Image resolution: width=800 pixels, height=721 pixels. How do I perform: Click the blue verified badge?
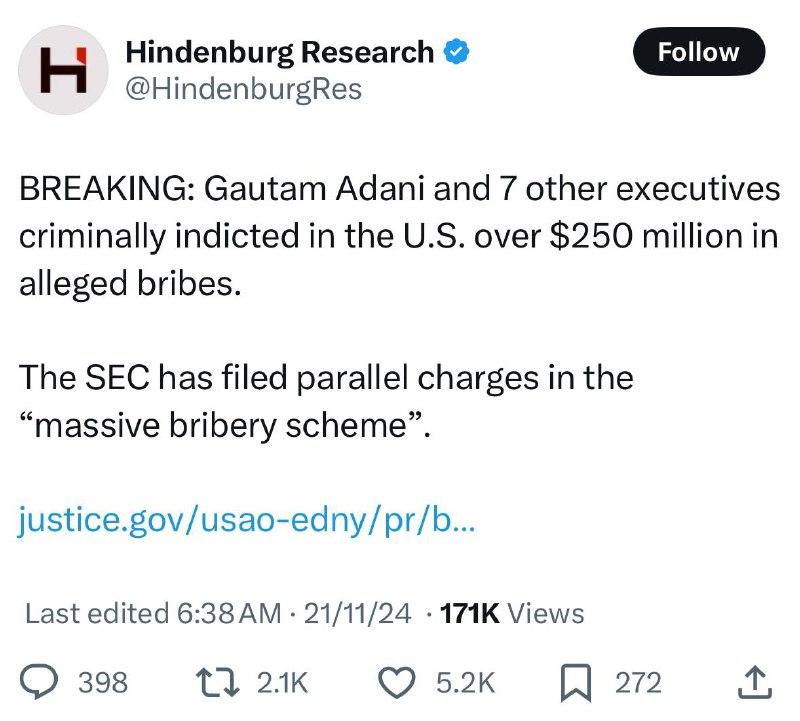click(x=456, y=52)
